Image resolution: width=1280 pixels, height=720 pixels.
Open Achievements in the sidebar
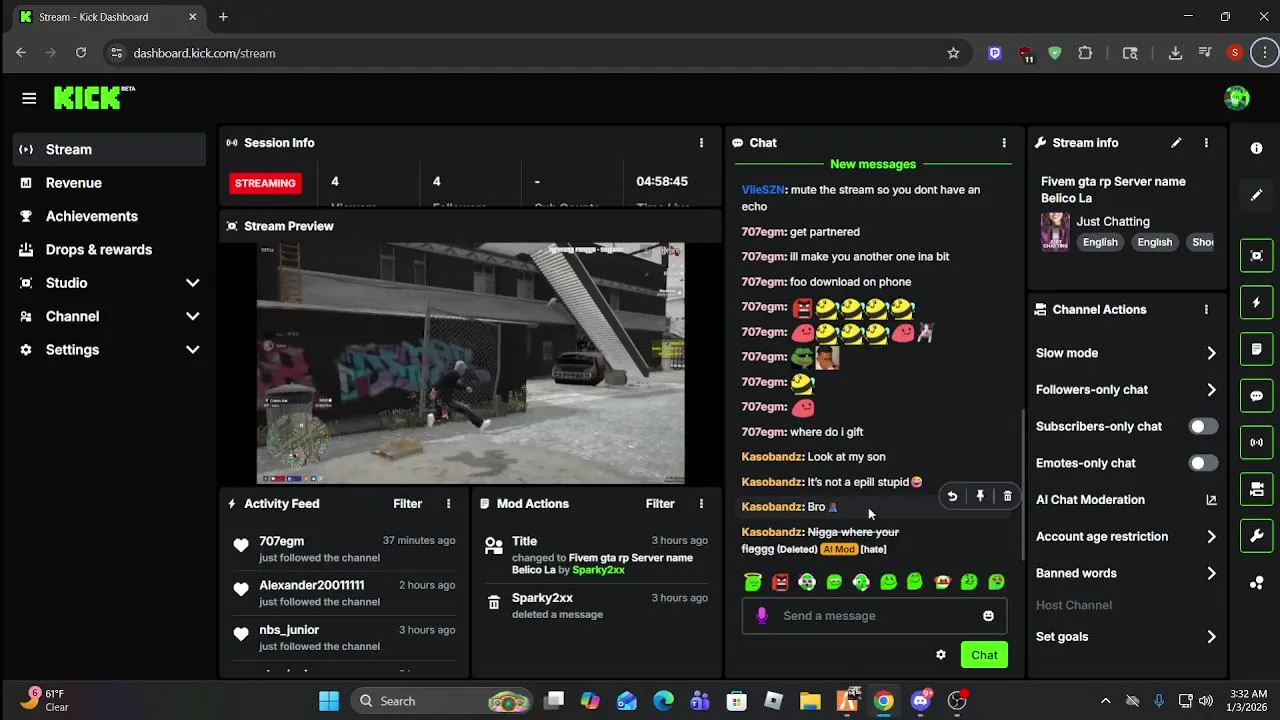(110, 216)
